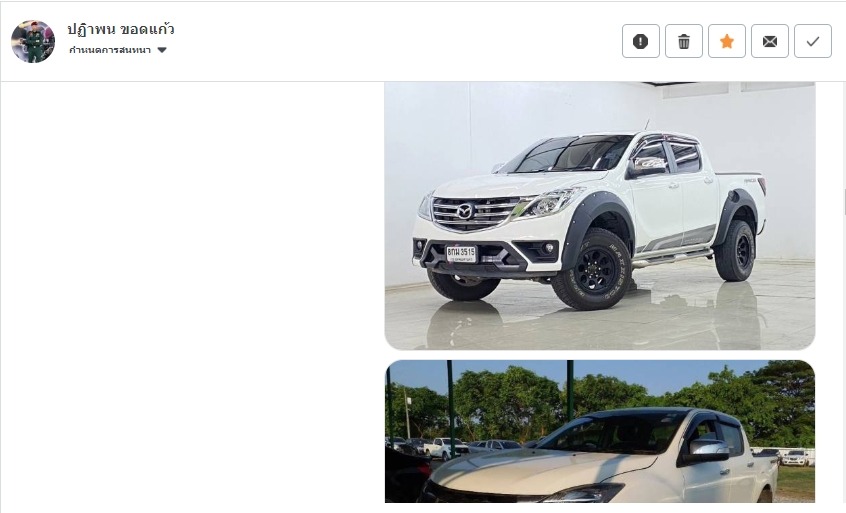Toggle the orange star follow-up icon
Screen dimensions: 846x513
[727, 41]
